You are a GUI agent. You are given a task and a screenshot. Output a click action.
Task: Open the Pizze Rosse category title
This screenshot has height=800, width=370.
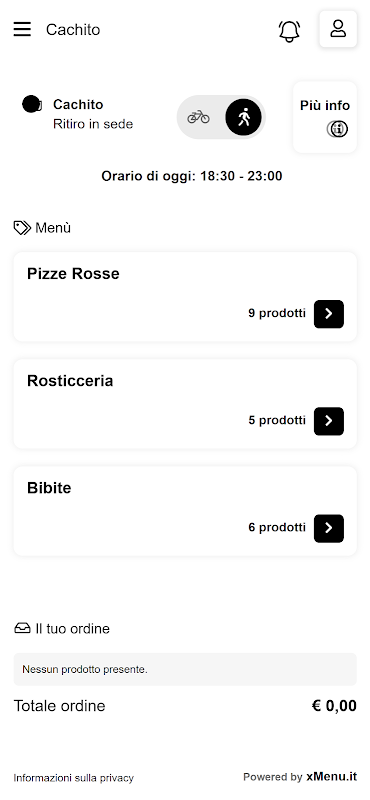pos(73,273)
